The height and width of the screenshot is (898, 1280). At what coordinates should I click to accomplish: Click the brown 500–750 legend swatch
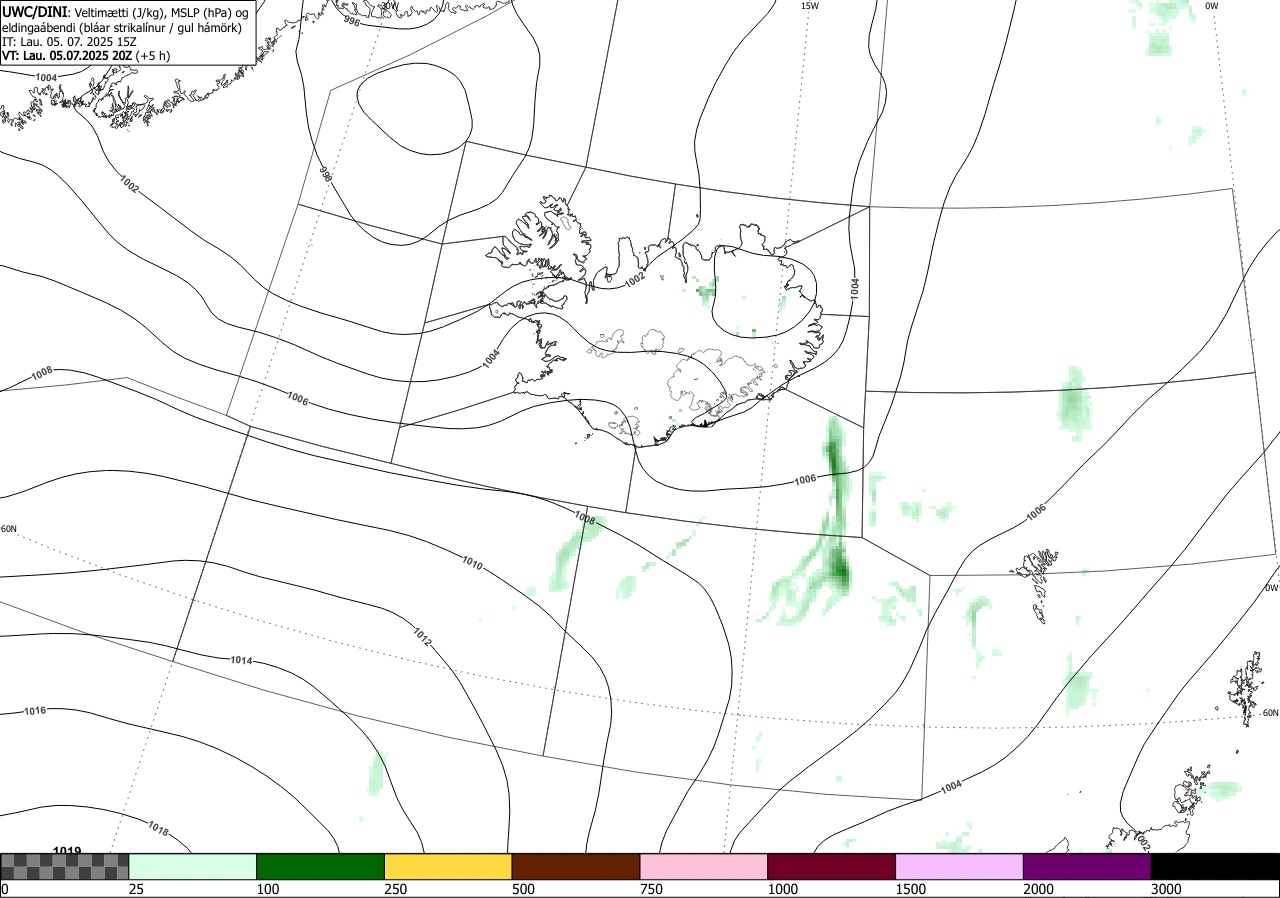[576, 866]
